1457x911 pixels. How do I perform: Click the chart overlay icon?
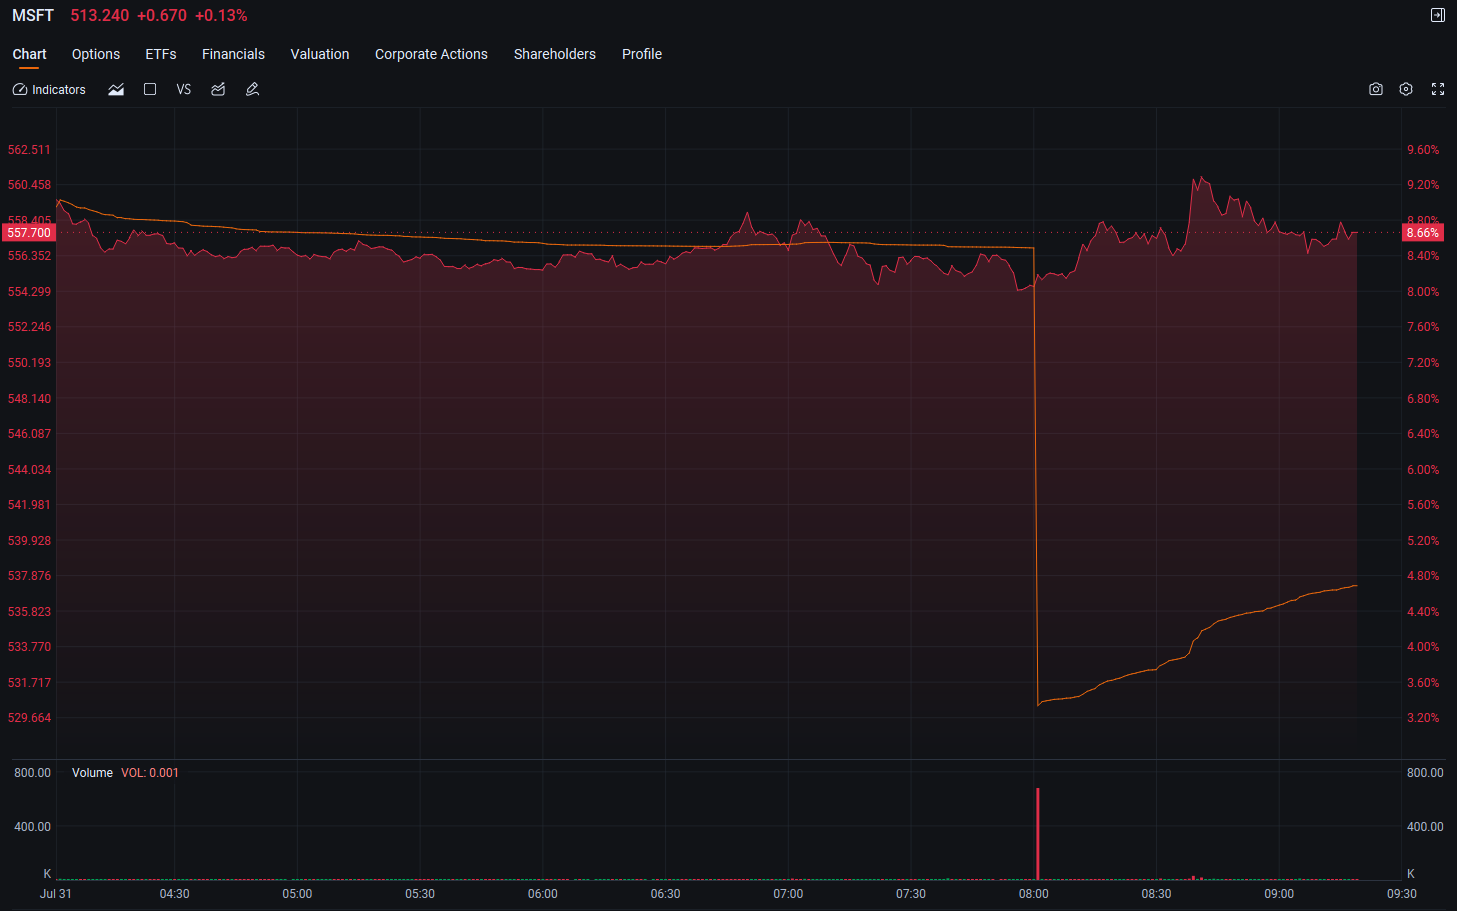point(218,90)
